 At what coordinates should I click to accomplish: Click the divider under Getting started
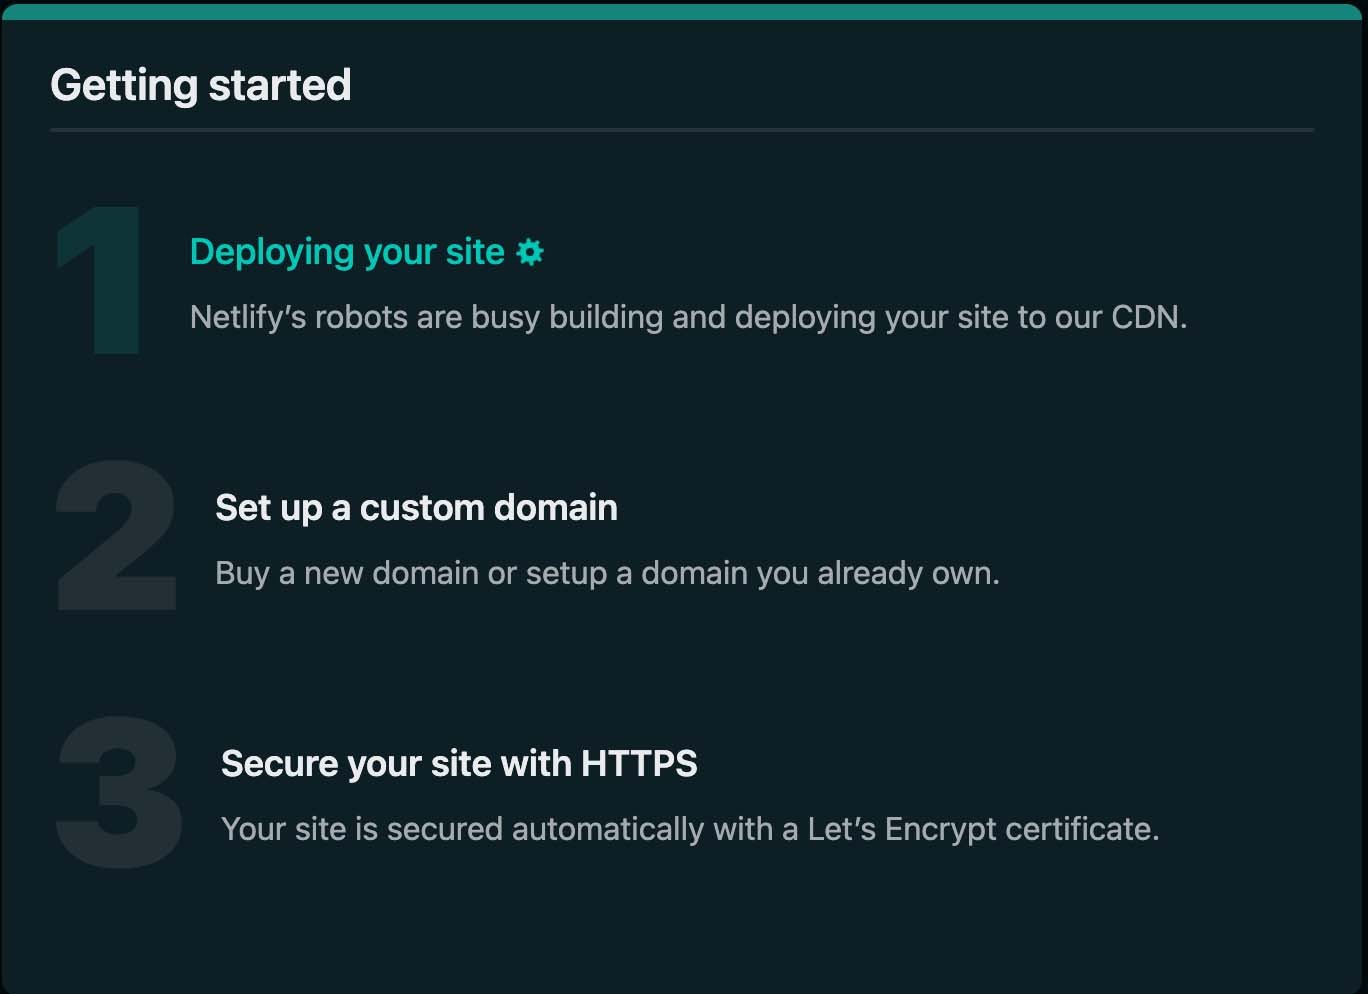[683, 128]
